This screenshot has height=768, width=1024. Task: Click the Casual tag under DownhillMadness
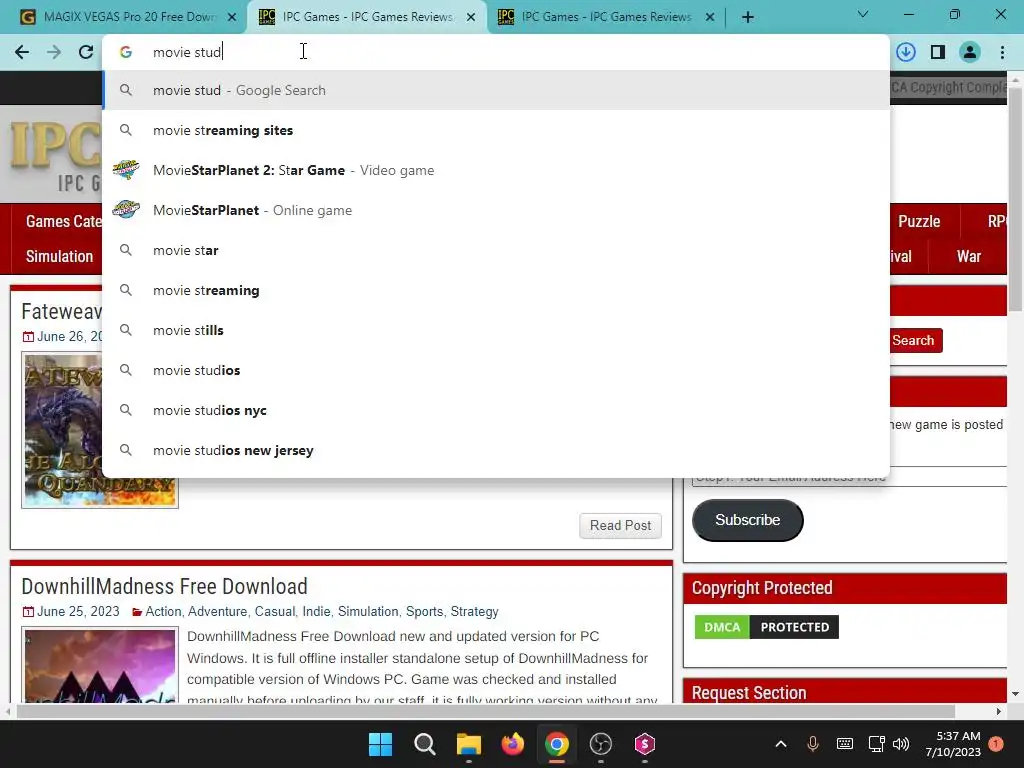tap(274, 611)
